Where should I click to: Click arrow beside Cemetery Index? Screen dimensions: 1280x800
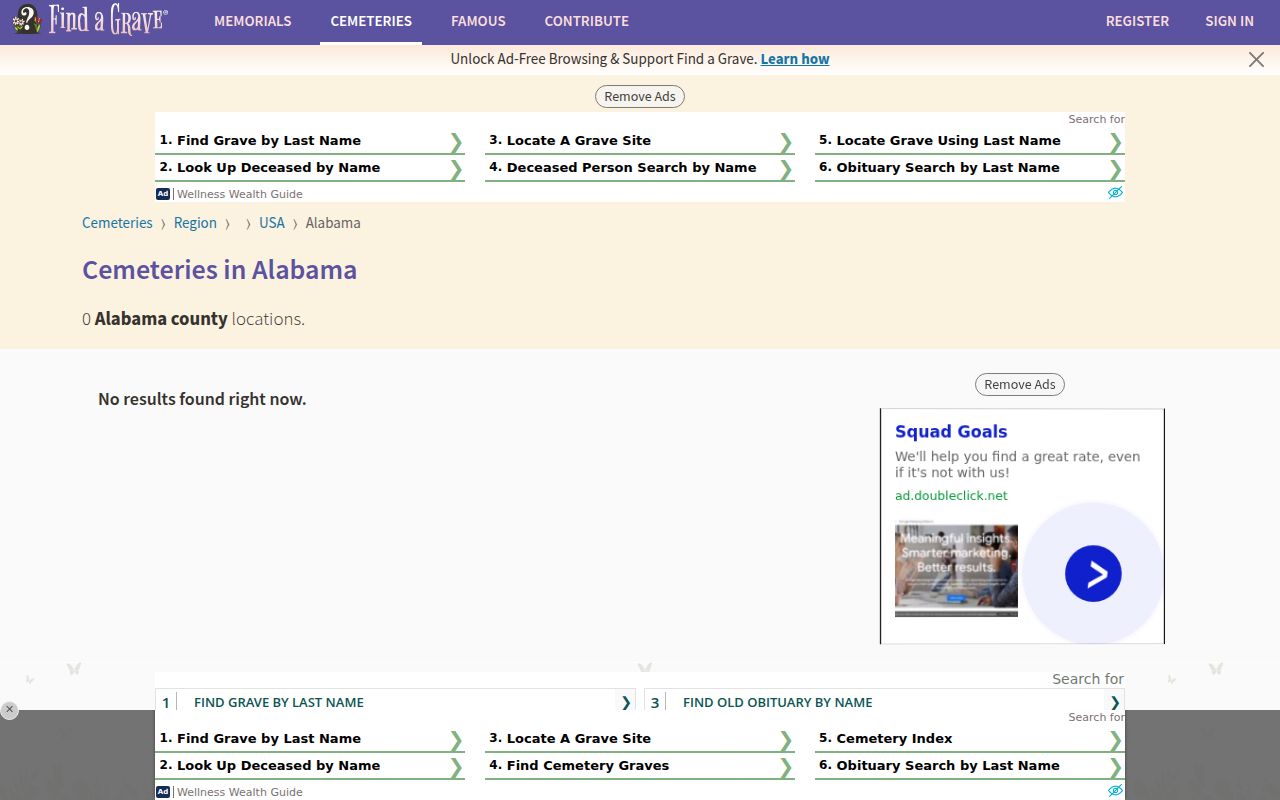(1116, 740)
